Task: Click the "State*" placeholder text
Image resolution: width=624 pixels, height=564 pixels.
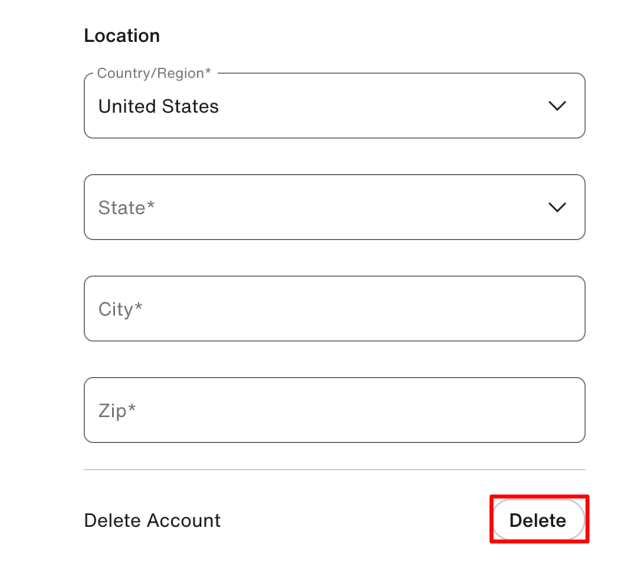Action: (126, 208)
